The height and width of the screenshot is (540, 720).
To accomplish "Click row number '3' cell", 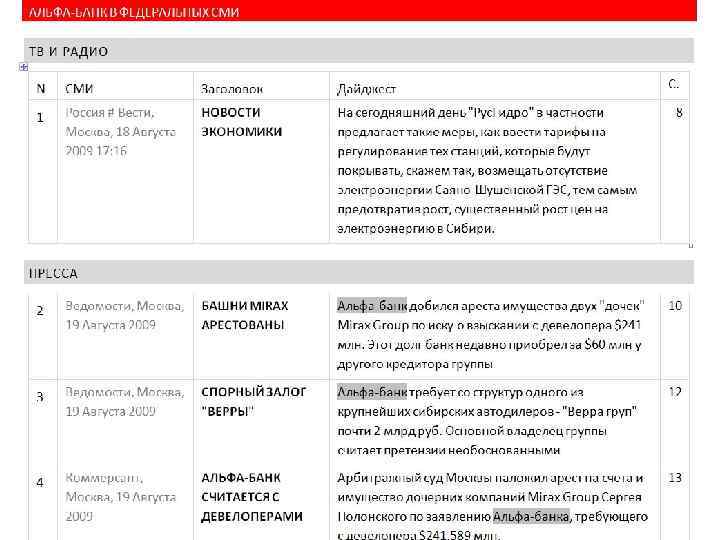I will pyautogui.click(x=40, y=397).
